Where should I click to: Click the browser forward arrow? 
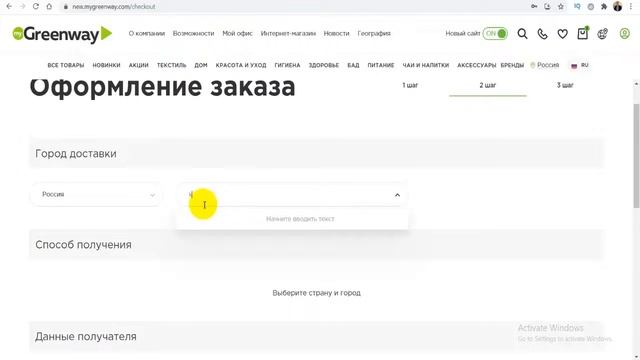(22, 7)
